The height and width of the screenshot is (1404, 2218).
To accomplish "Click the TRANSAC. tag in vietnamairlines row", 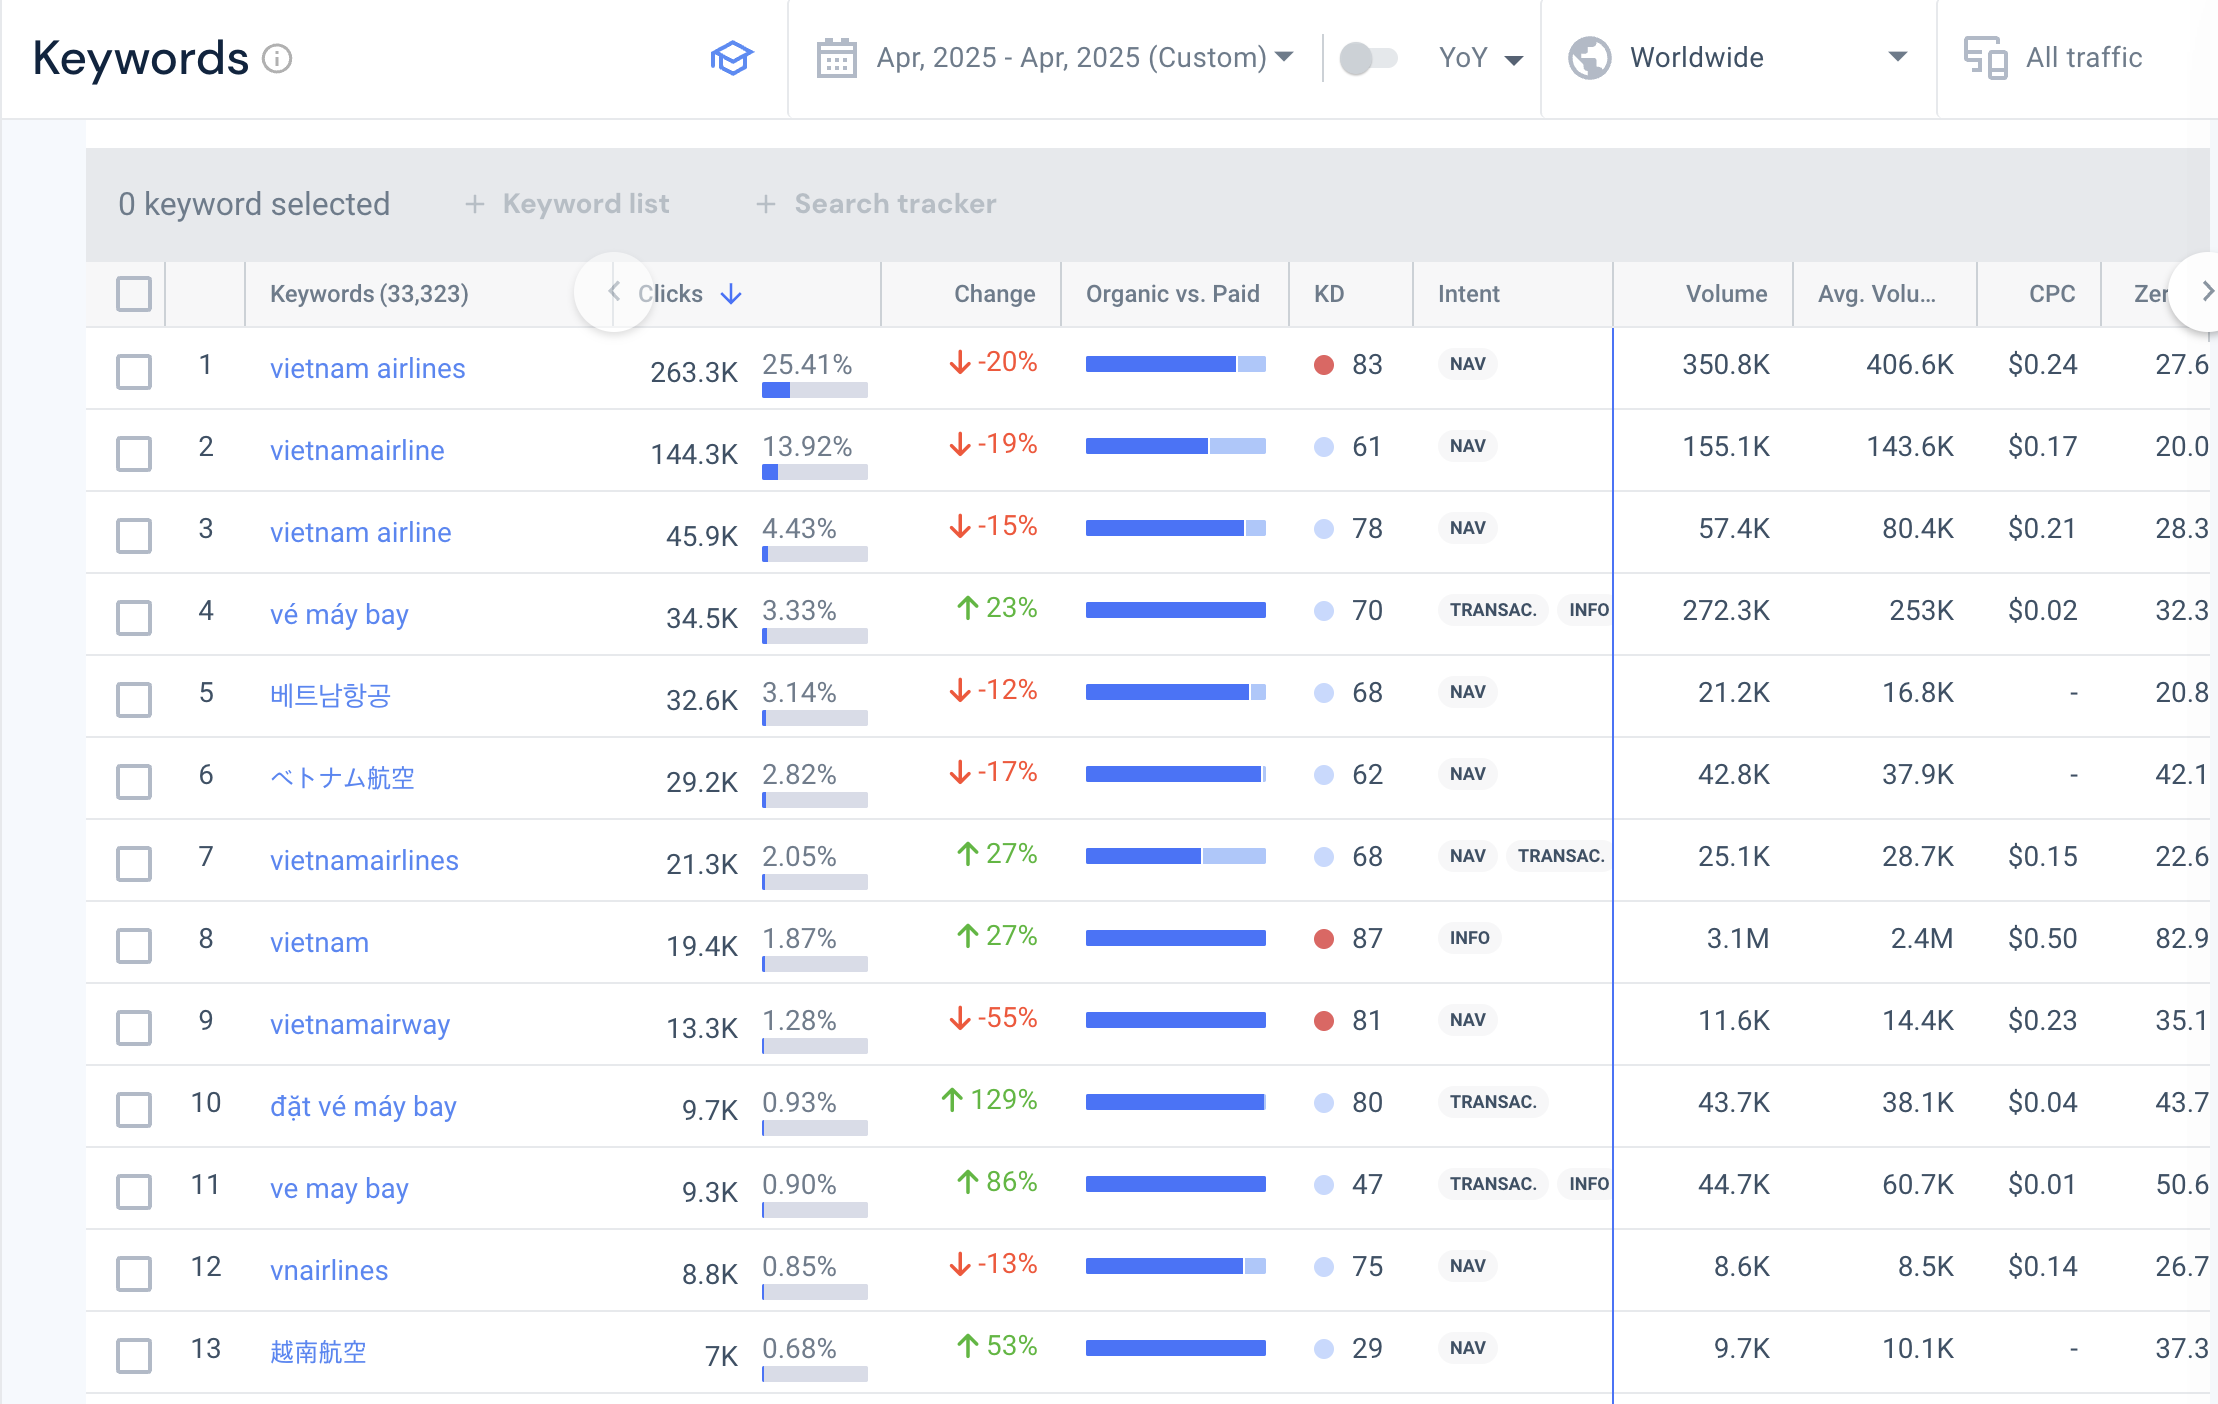I will click(1560, 856).
